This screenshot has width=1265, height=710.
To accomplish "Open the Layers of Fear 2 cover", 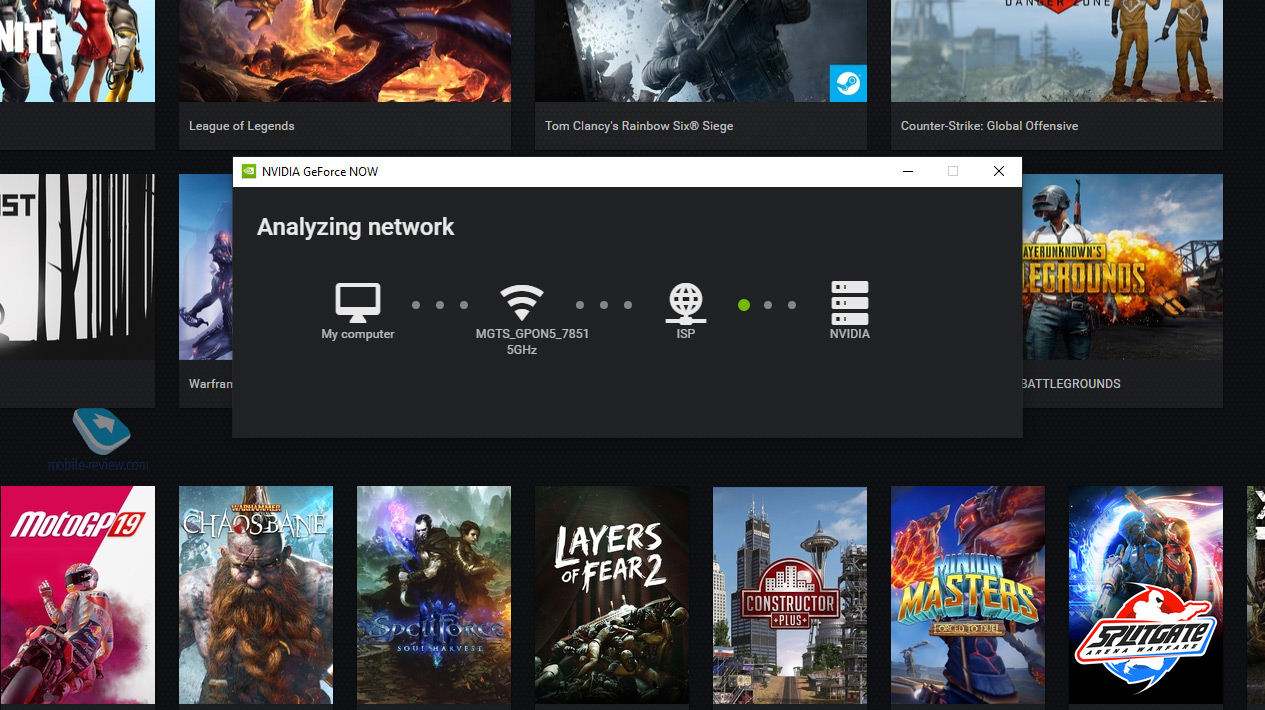I will [611, 595].
